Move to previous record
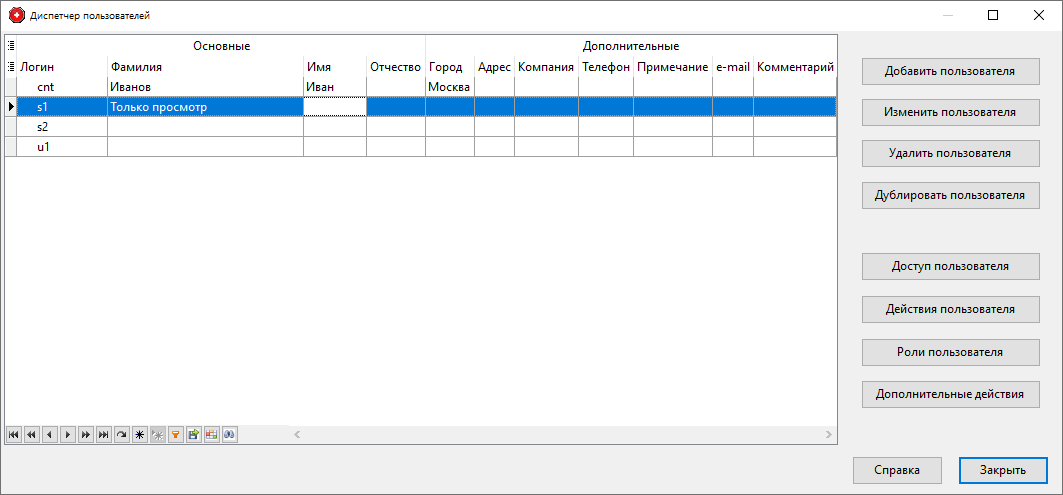The height and width of the screenshot is (495, 1063). (x=49, y=435)
